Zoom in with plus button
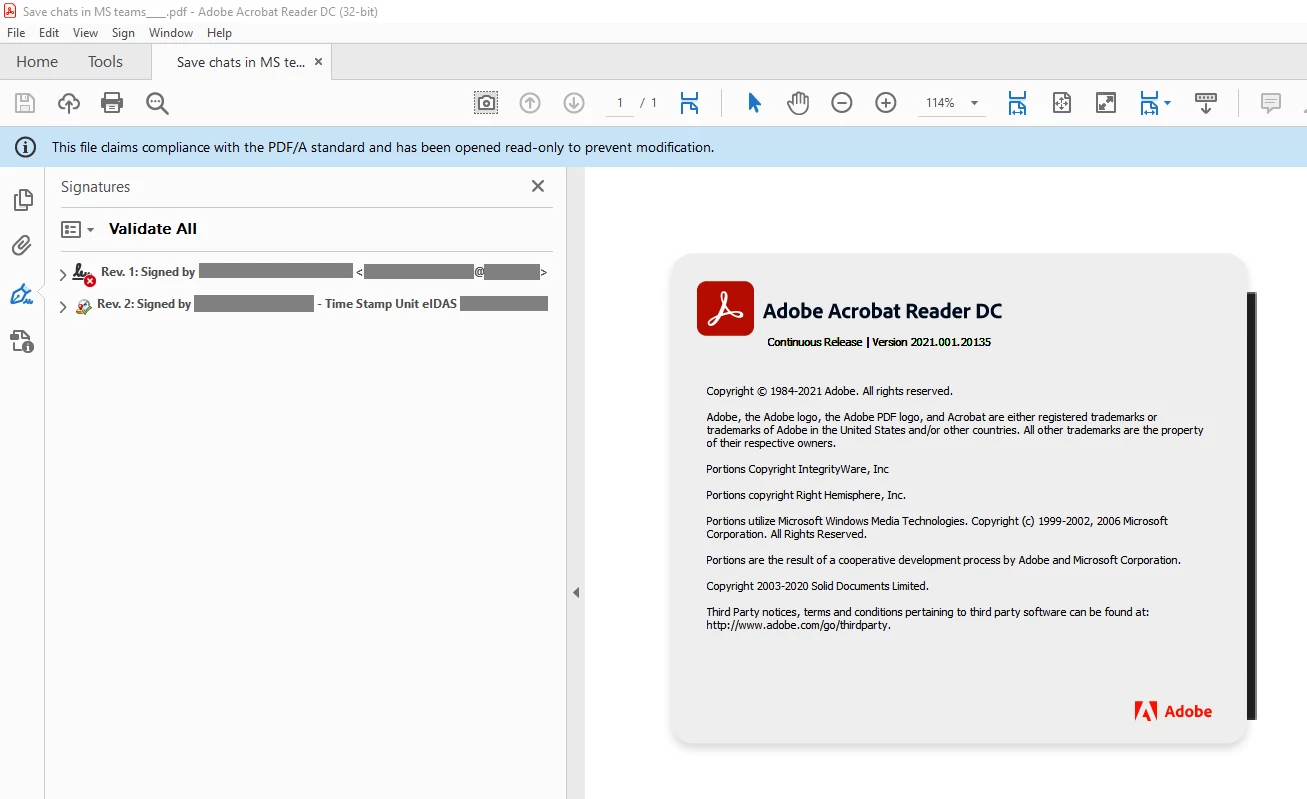1307x799 pixels. click(x=886, y=102)
